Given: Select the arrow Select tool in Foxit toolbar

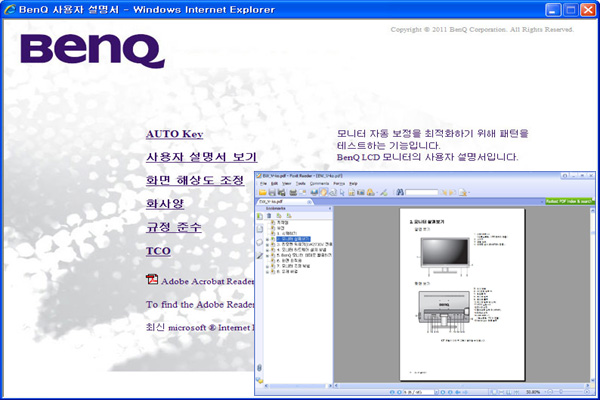Looking at the screenshot, I should [x=342, y=193].
